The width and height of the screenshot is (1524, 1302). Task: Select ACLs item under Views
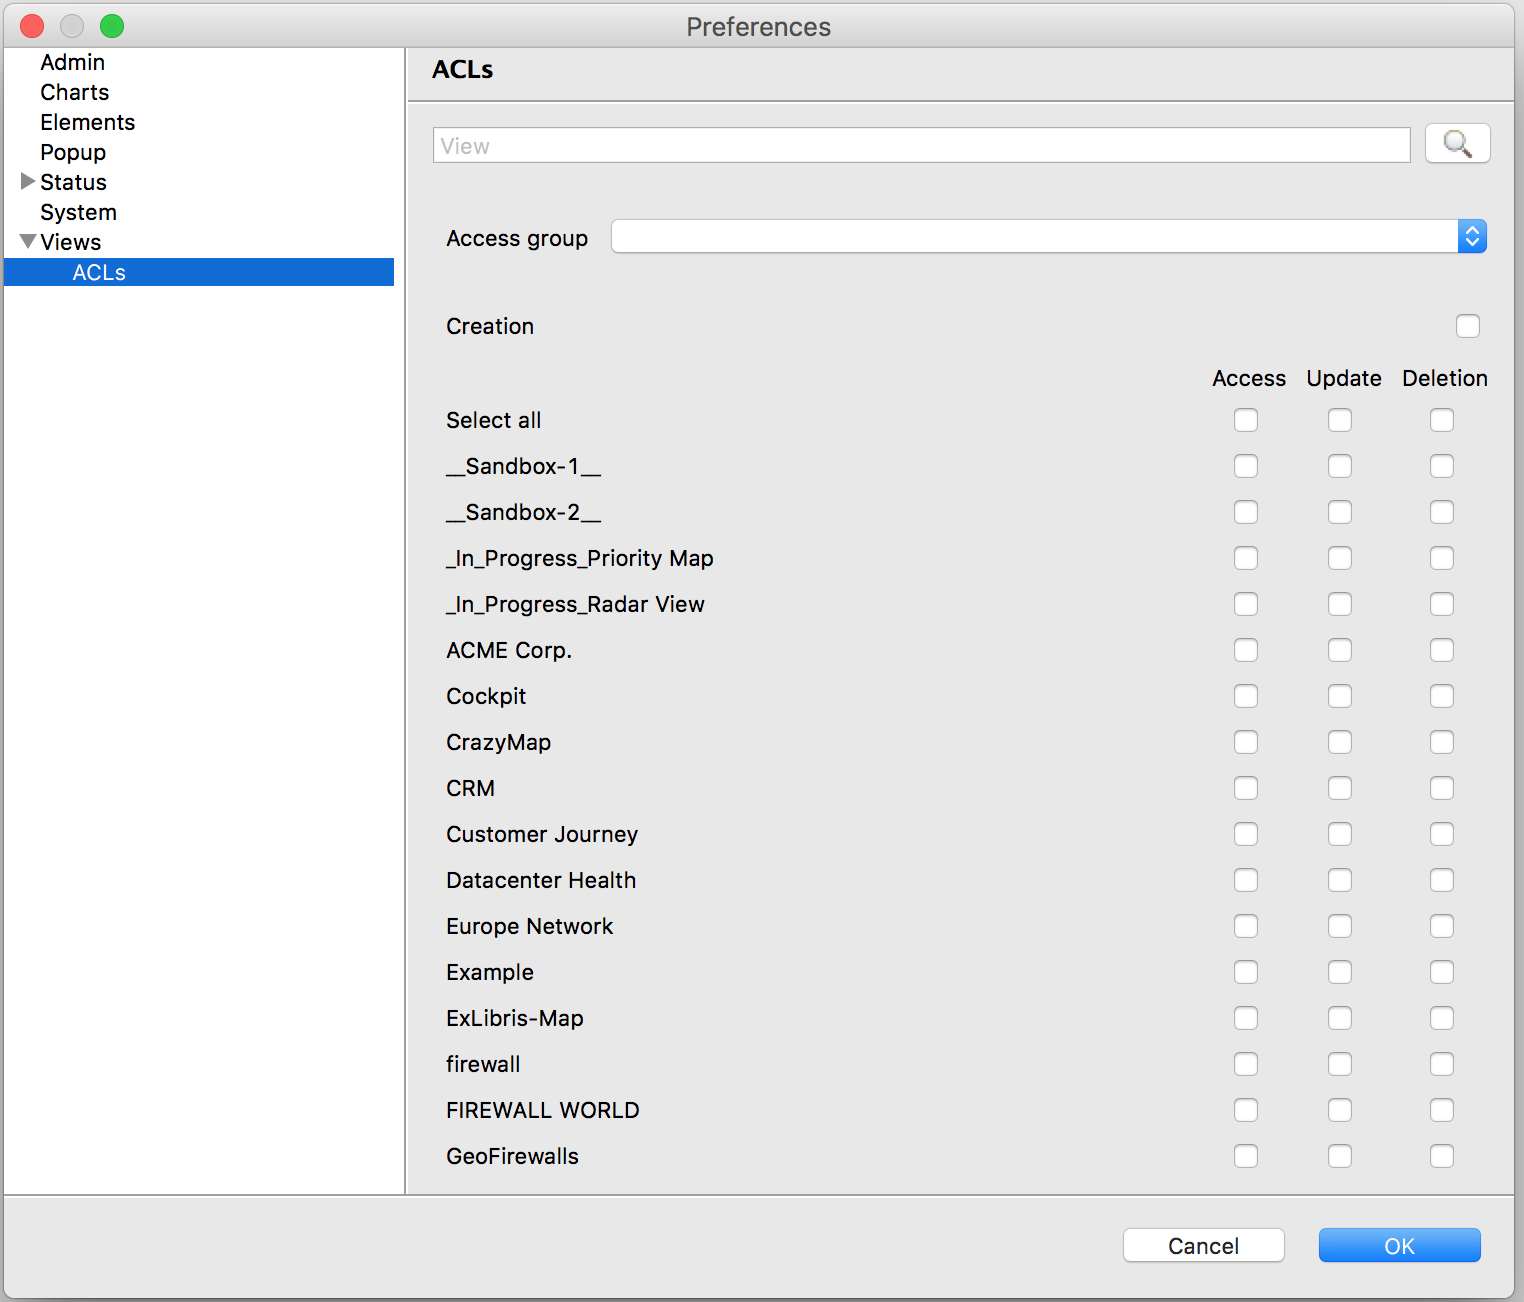click(x=99, y=272)
